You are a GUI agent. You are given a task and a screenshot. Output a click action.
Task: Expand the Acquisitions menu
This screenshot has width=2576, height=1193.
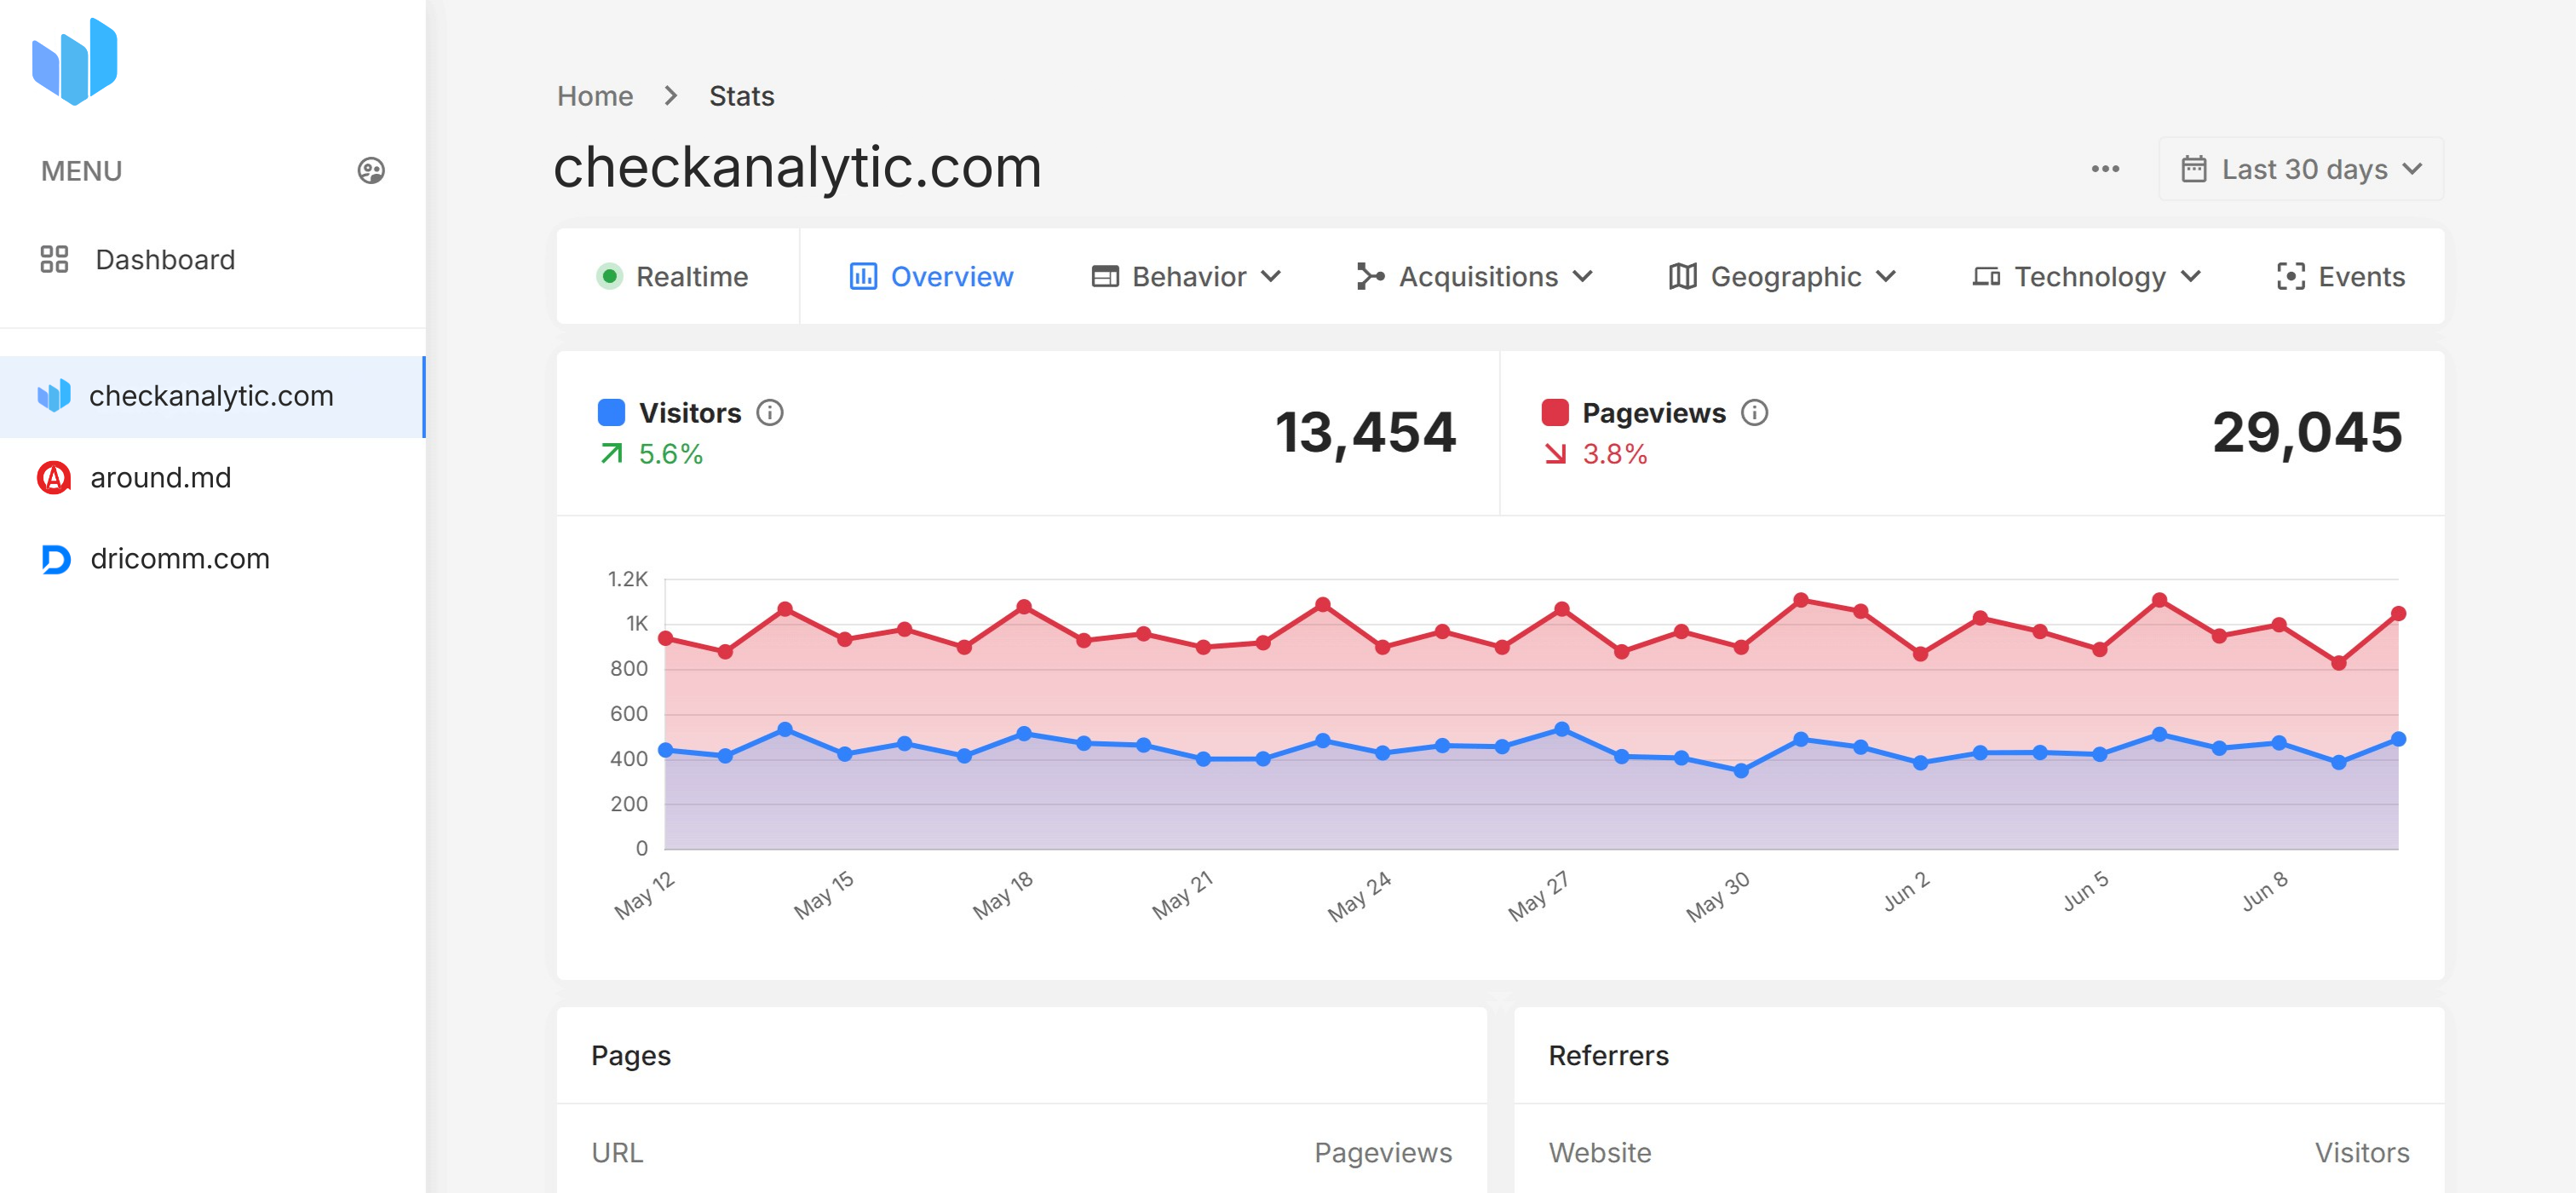[x=1478, y=276]
